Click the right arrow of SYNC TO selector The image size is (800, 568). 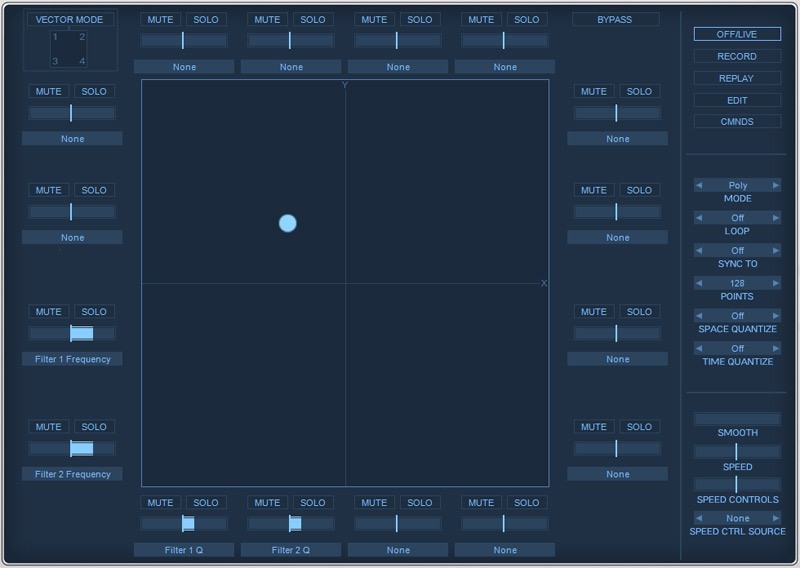click(776, 250)
